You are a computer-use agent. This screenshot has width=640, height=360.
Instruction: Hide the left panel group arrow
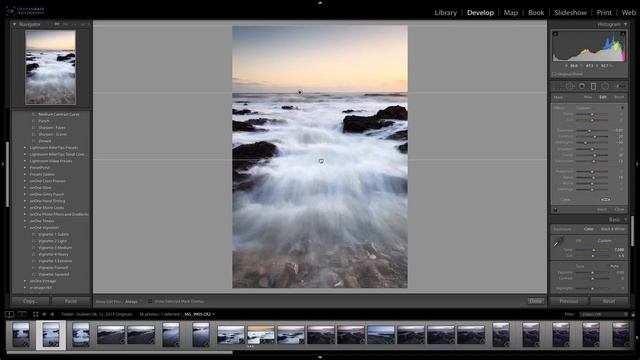point(2,164)
